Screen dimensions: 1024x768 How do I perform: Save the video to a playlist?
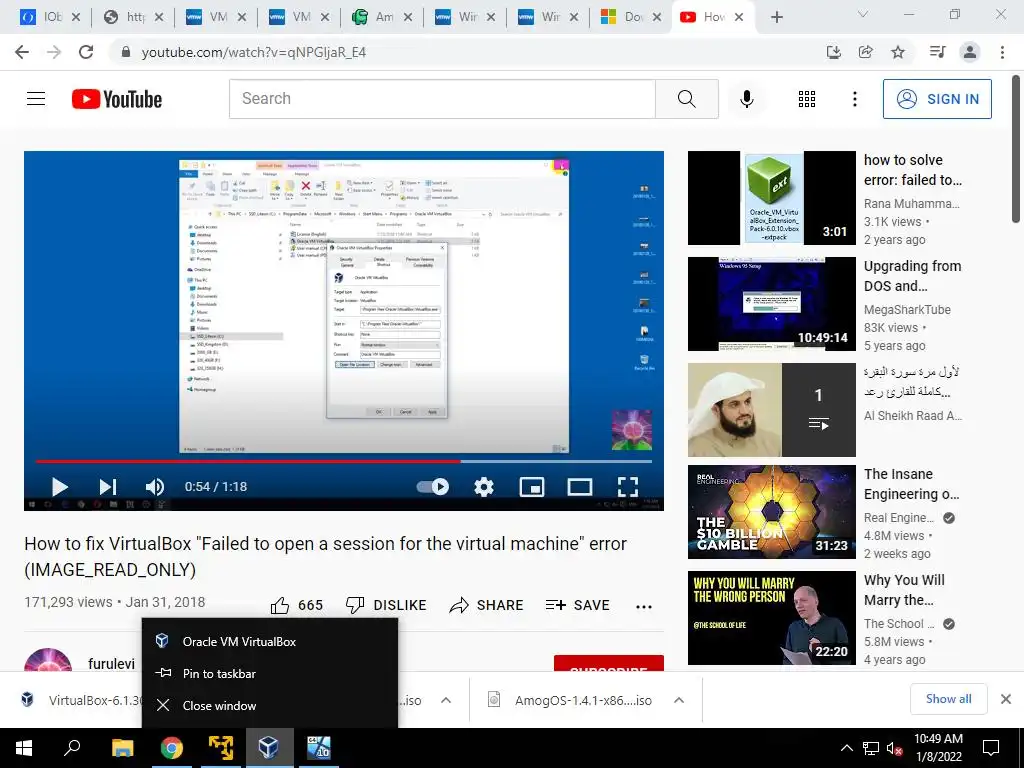[577, 605]
